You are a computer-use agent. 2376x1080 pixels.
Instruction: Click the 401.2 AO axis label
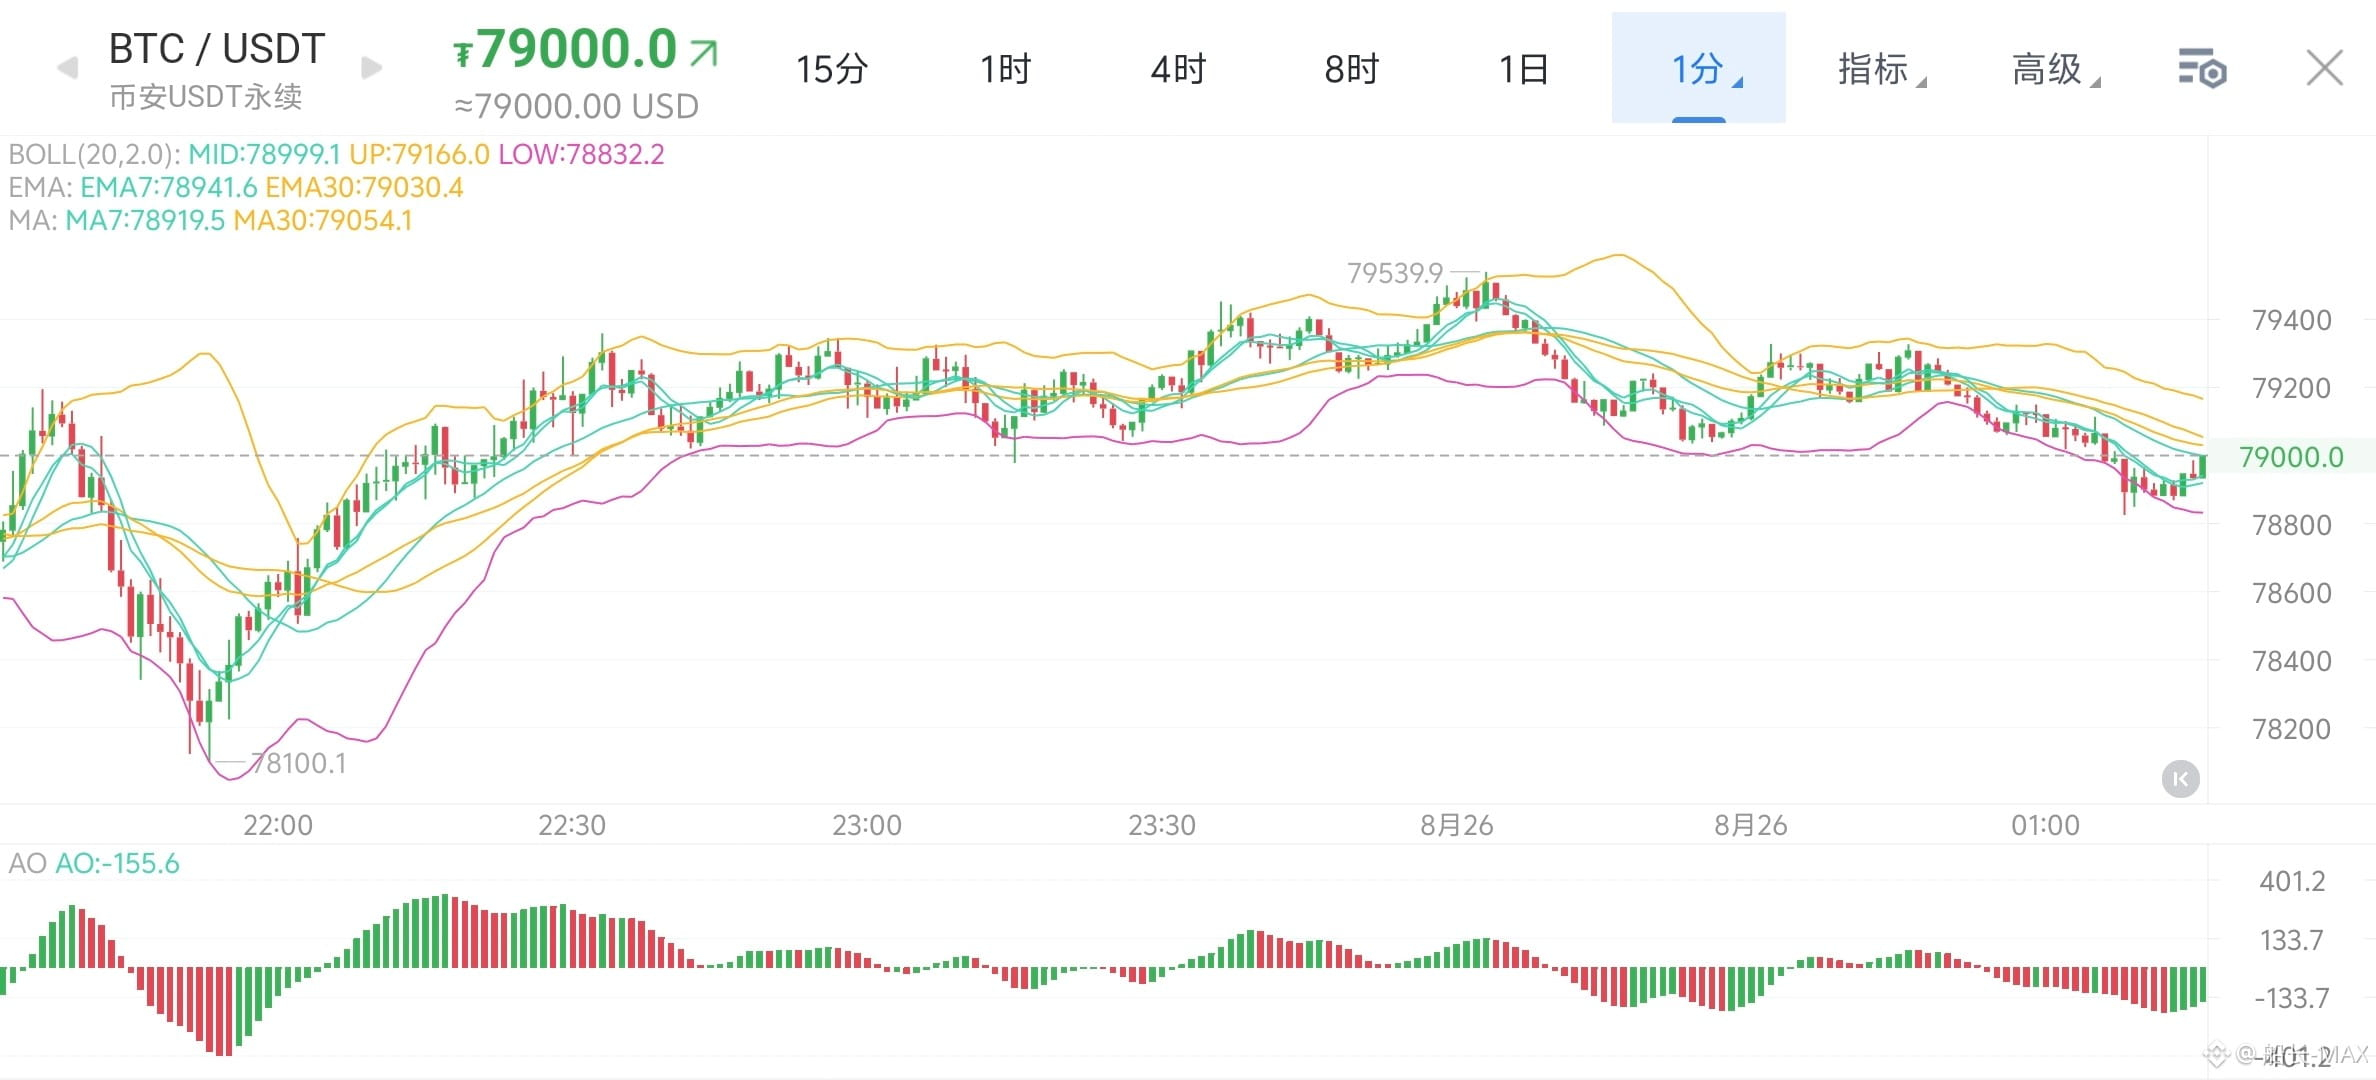(2292, 881)
